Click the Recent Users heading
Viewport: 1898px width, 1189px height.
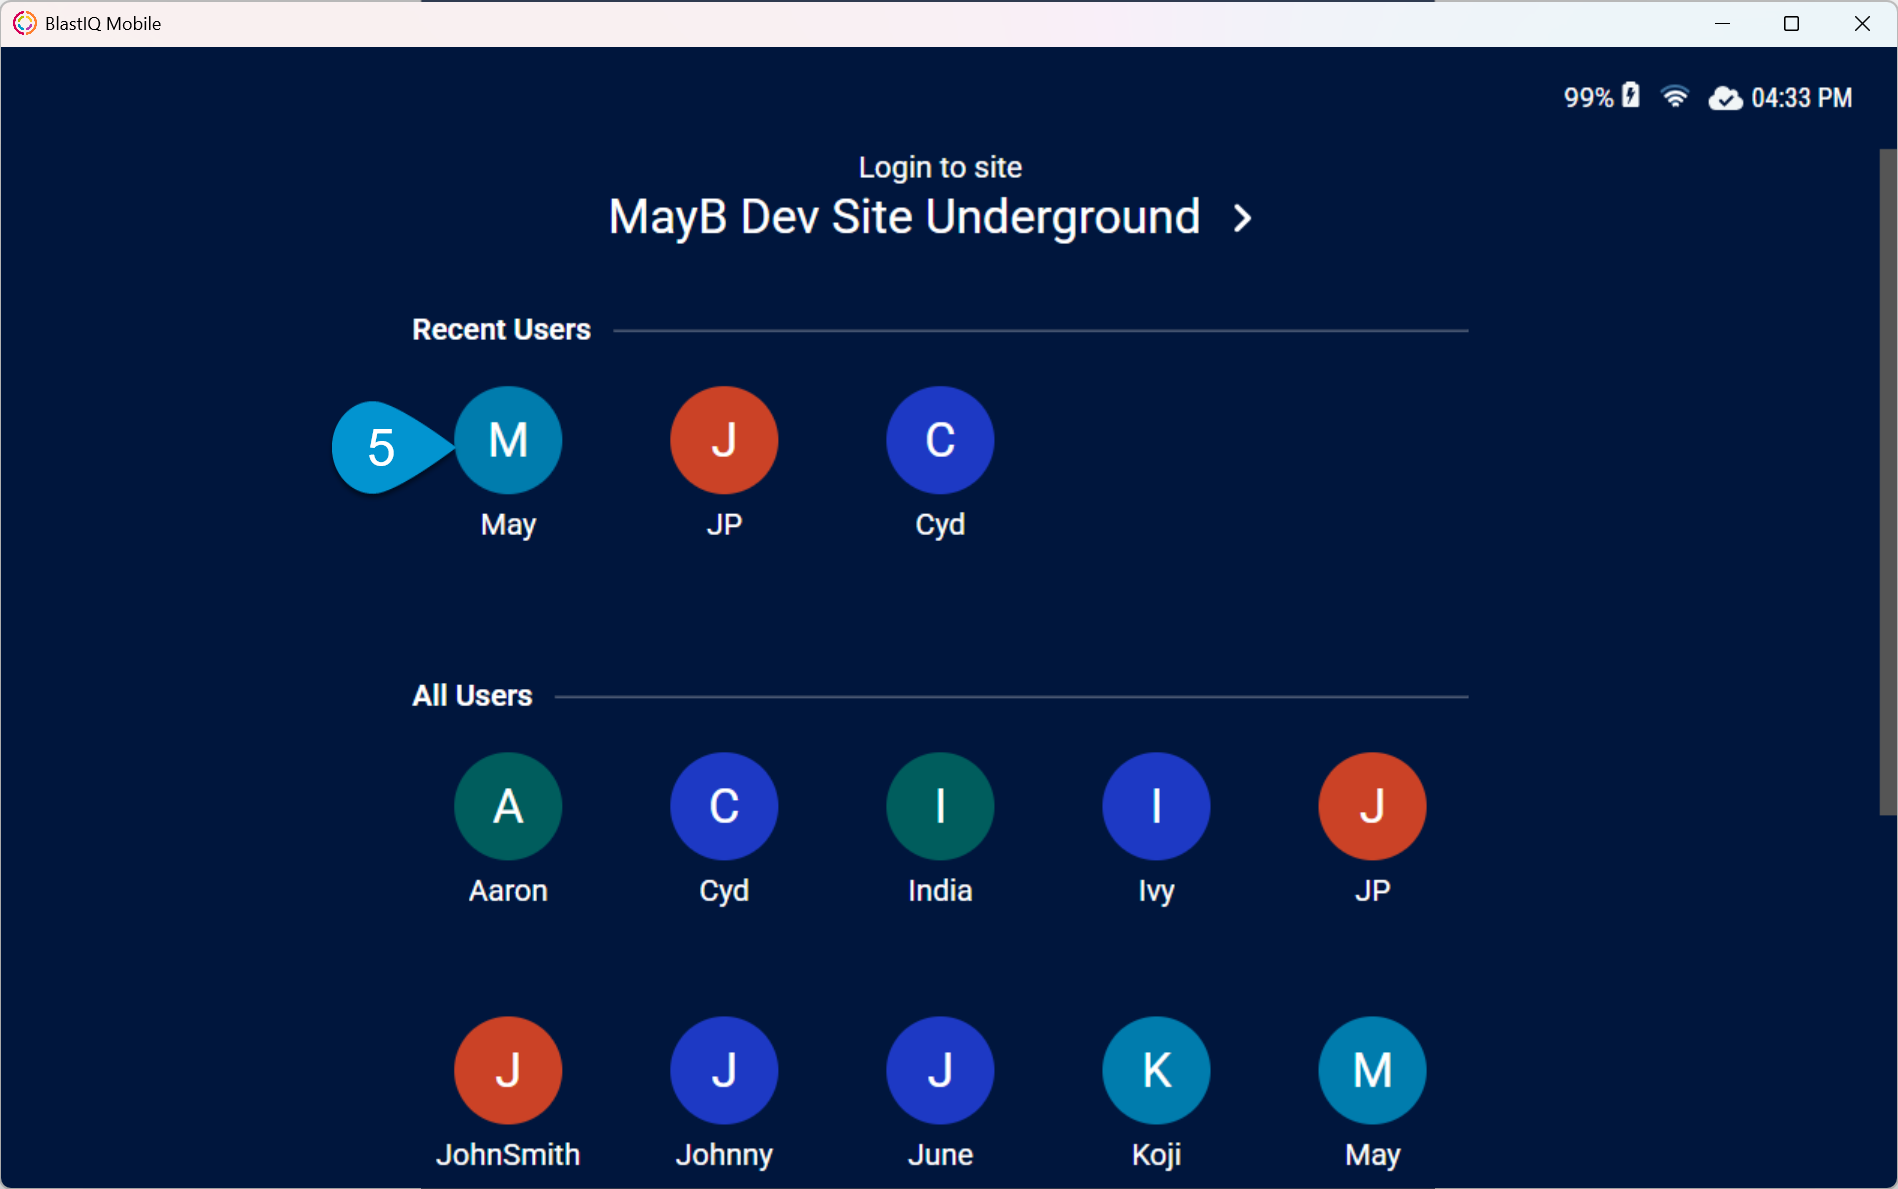pos(501,329)
